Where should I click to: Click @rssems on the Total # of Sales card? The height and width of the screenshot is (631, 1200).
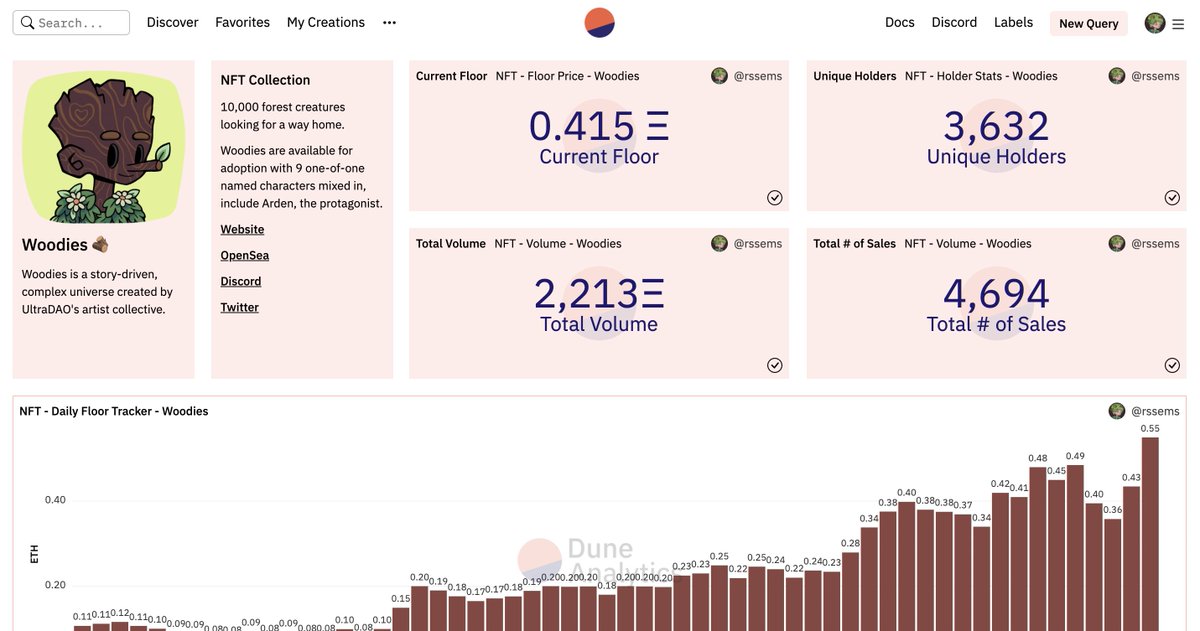pyautogui.click(x=1156, y=244)
